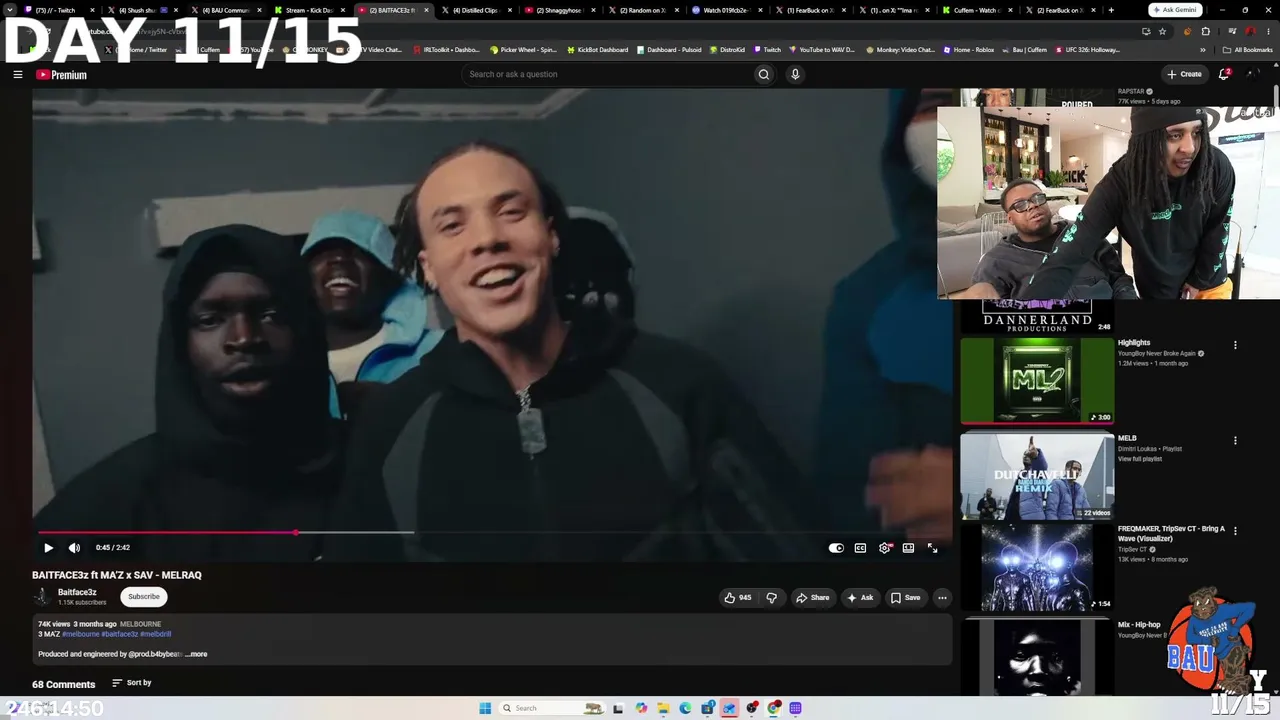The width and height of the screenshot is (1280, 720).
Task: Open the Picker Wheel bookmark
Action: pos(523,49)
